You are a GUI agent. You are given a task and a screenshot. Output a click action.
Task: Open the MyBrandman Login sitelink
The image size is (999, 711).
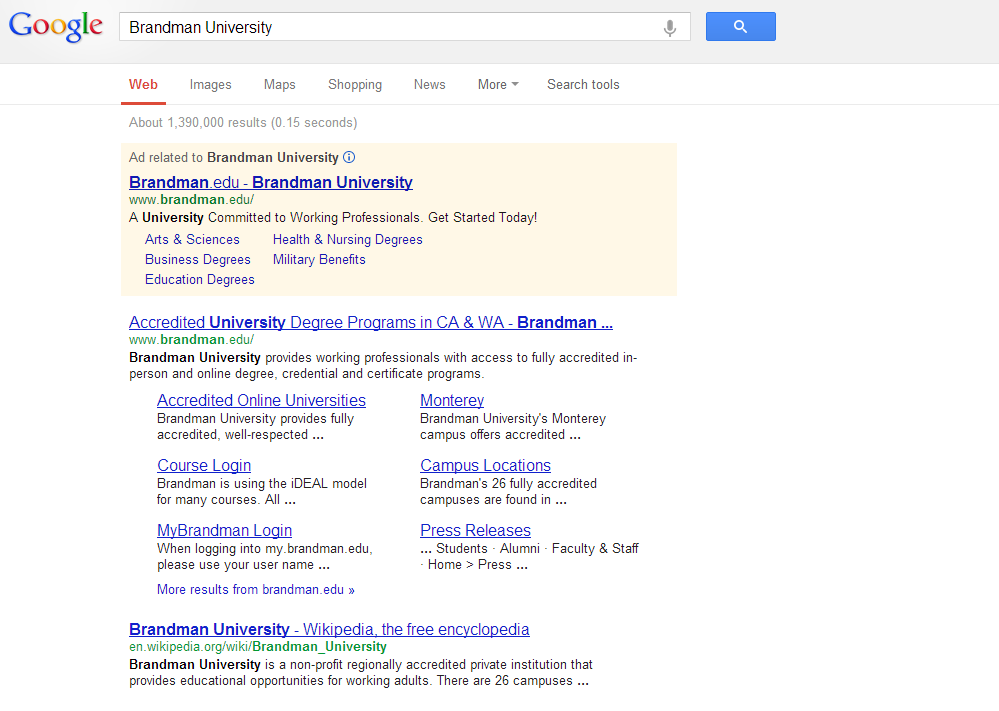(224, 530)
